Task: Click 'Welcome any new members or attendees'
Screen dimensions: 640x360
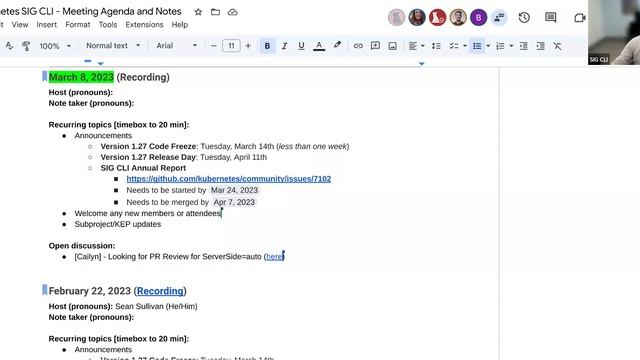Action: point(148,213)
